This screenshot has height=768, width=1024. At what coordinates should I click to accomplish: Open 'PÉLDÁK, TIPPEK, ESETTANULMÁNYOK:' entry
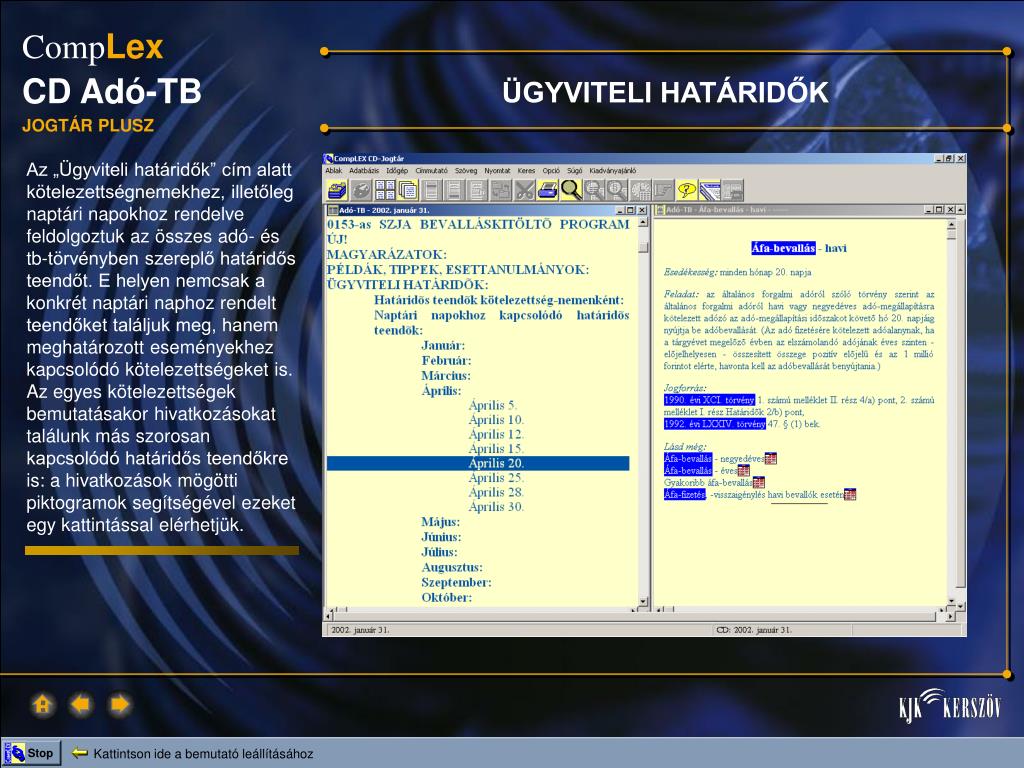[458, 270]
